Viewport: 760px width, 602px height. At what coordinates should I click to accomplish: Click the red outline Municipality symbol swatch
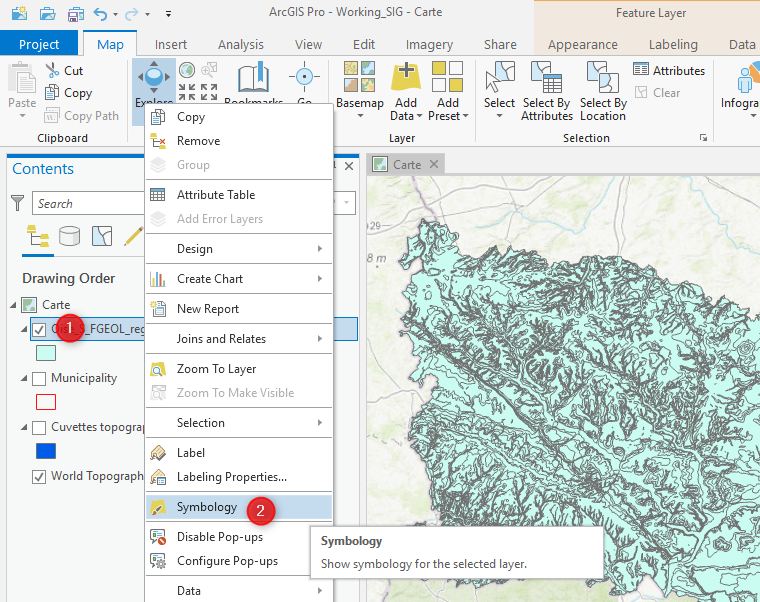pos(46,402)
